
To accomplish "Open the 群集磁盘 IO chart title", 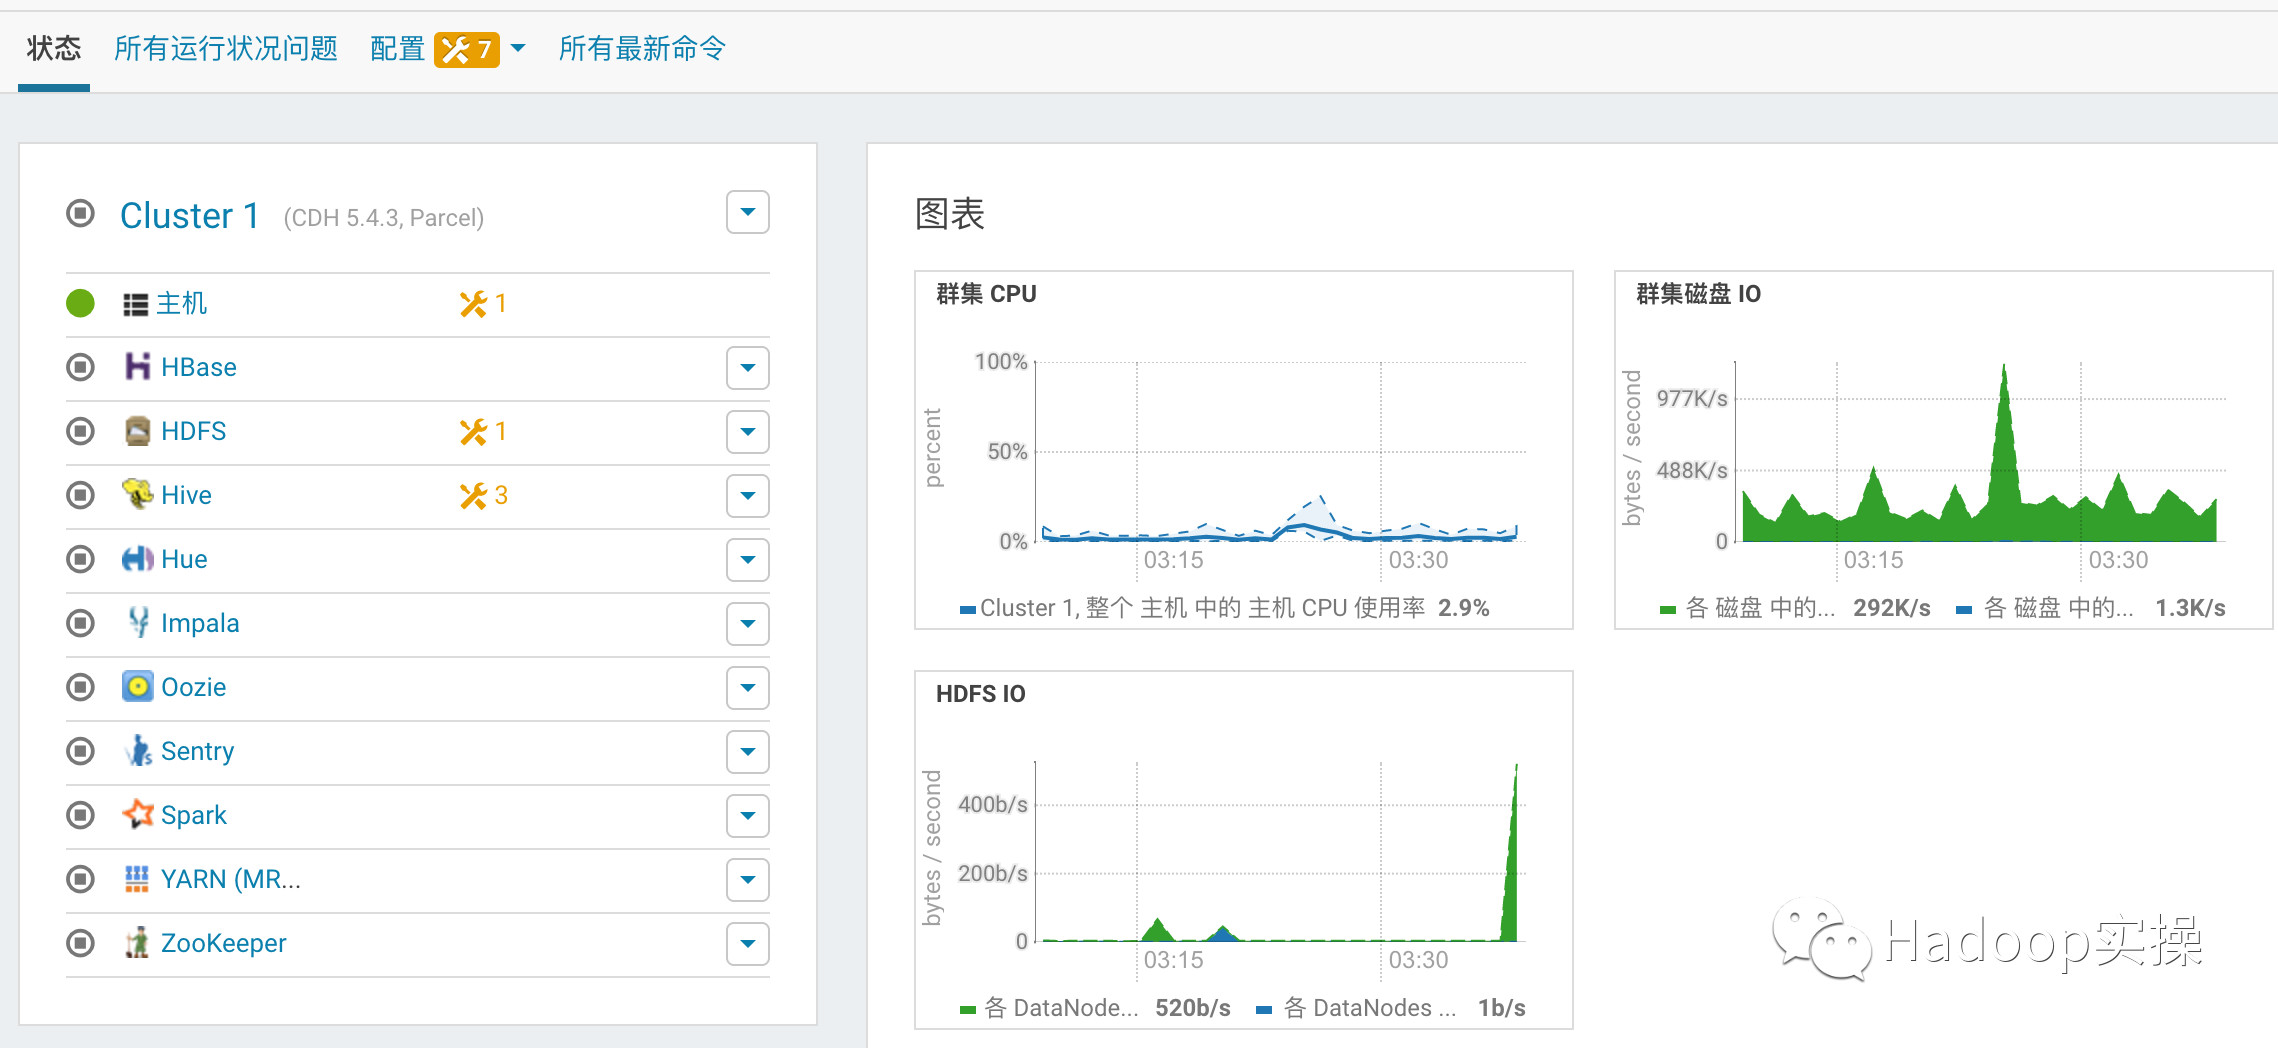I will [x=1698, y=294].
